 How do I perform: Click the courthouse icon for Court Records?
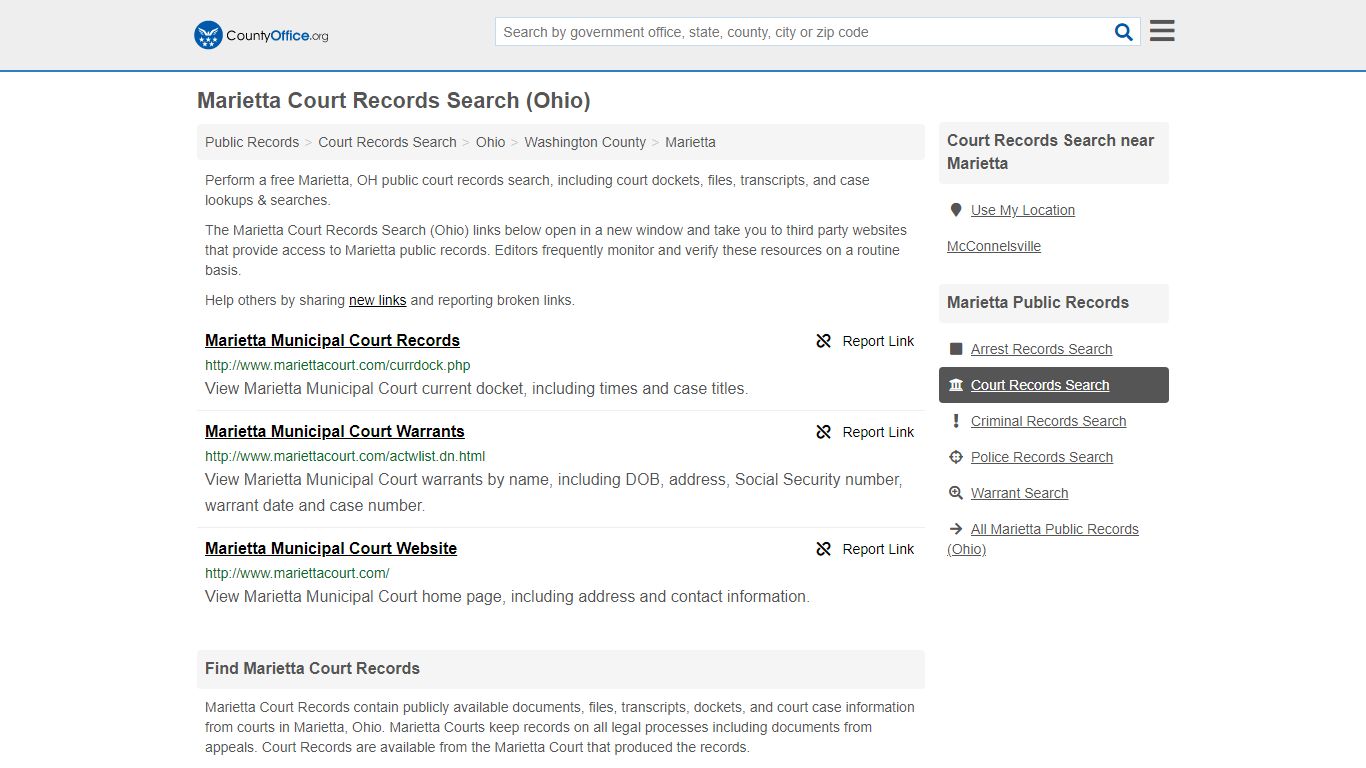956,385
